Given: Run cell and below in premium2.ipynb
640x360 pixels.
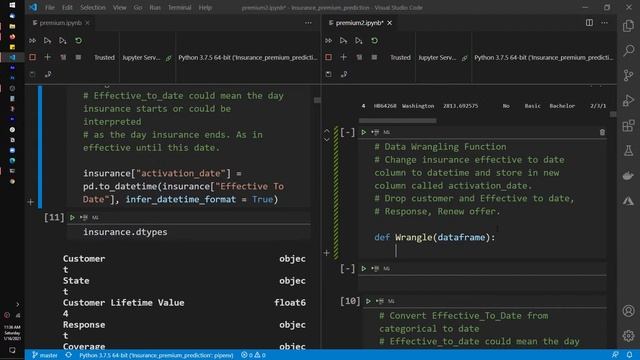Looking at the screenshot, I should tap(359, 41).
